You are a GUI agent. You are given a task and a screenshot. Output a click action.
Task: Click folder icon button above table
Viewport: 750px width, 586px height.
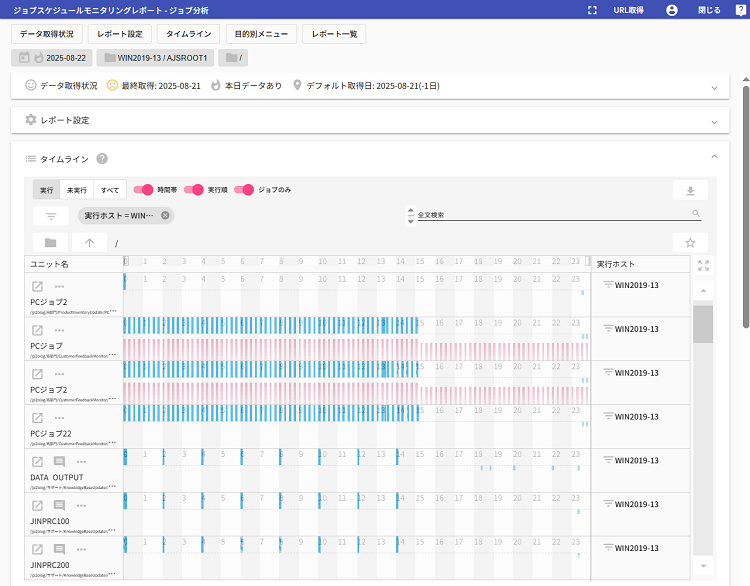coord(50,243)
